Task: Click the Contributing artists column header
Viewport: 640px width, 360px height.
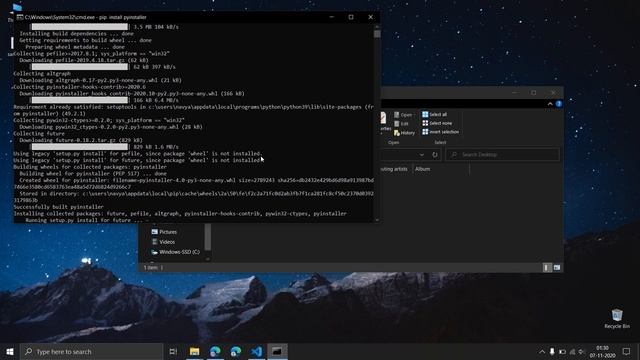Action: [394, 169]
